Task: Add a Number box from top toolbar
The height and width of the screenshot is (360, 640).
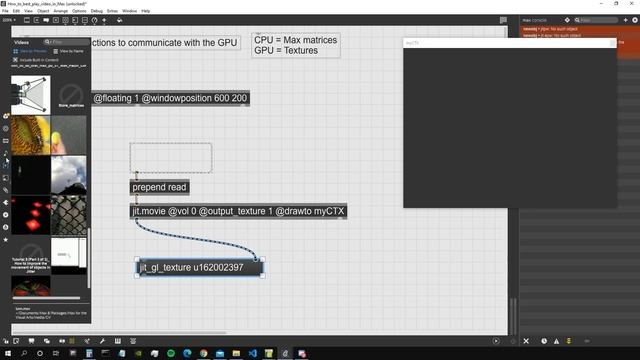Action: (75, 20)
